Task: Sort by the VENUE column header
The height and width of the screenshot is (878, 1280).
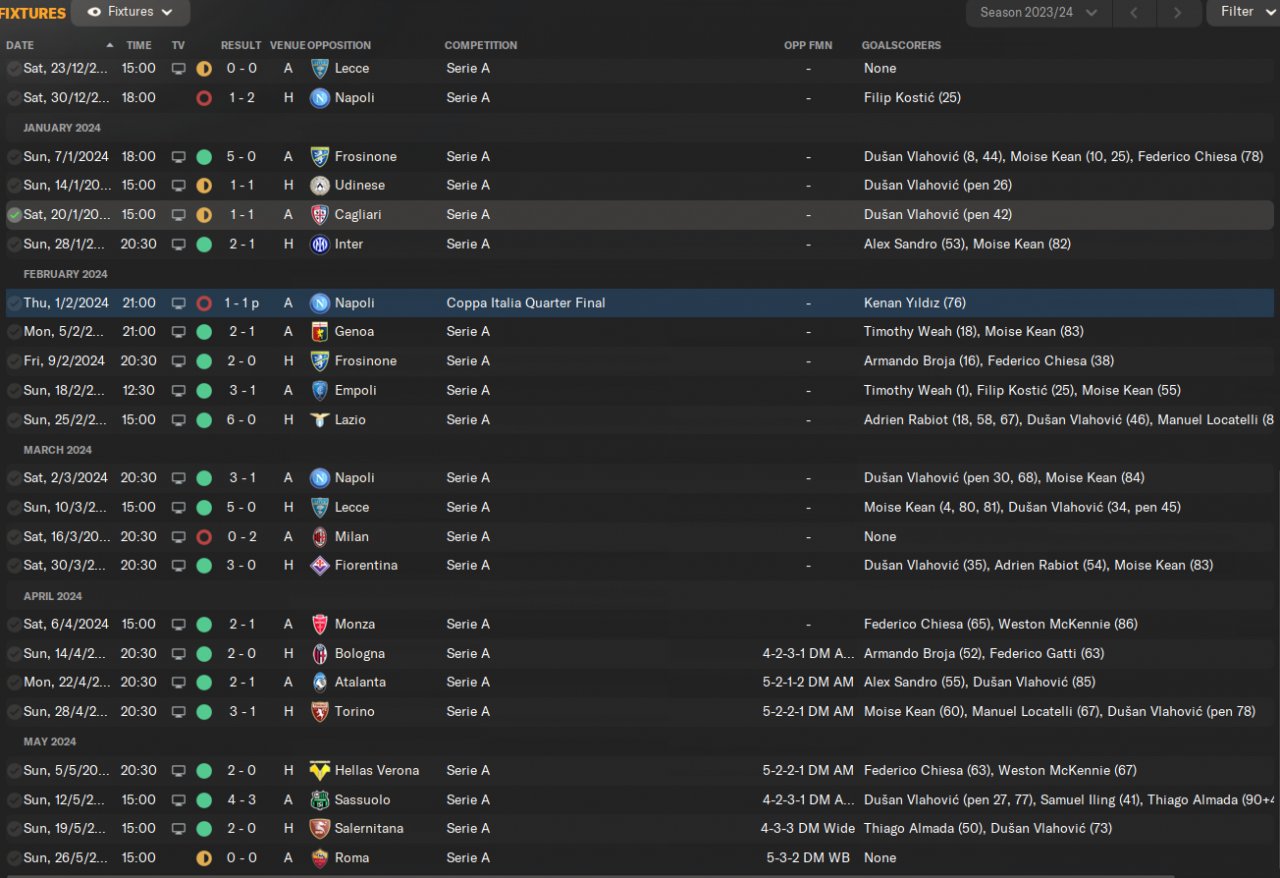Action: (287, 45)
